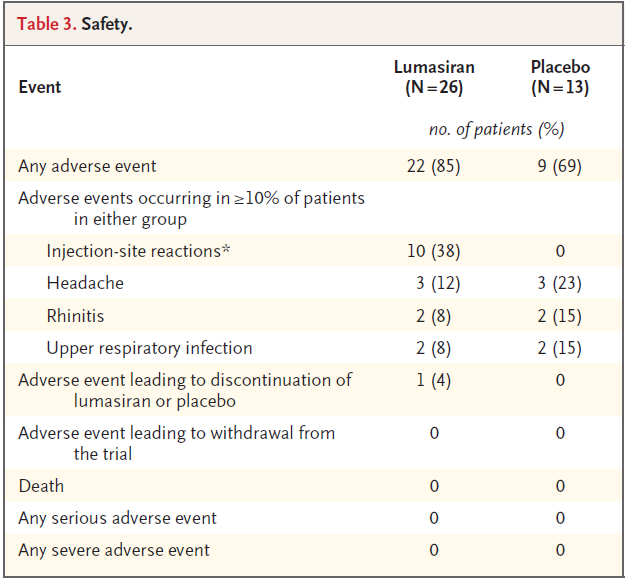626x581 pixels.
Task: Select the 'Headache' row label
Action: point(85,283)
